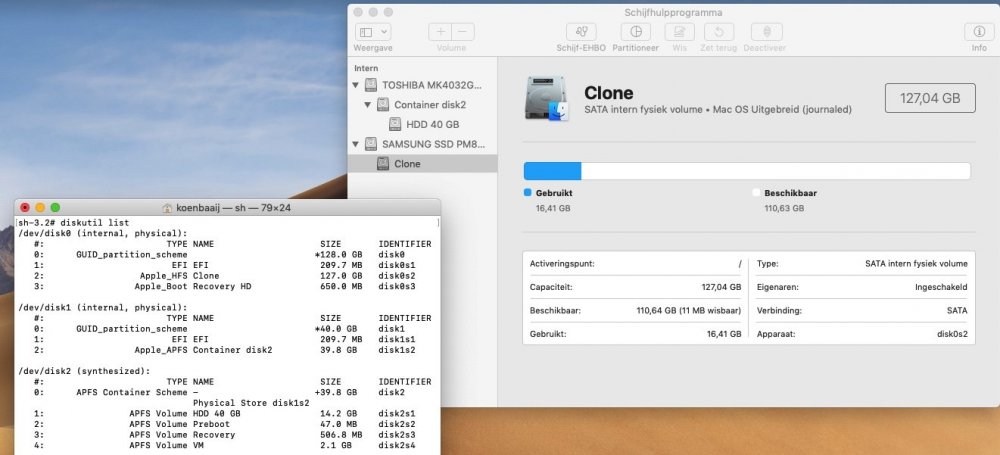Viewport: 1000px width, 455px height.
Task: Click the remove volume minus button
Action: (x=463, y=32)
